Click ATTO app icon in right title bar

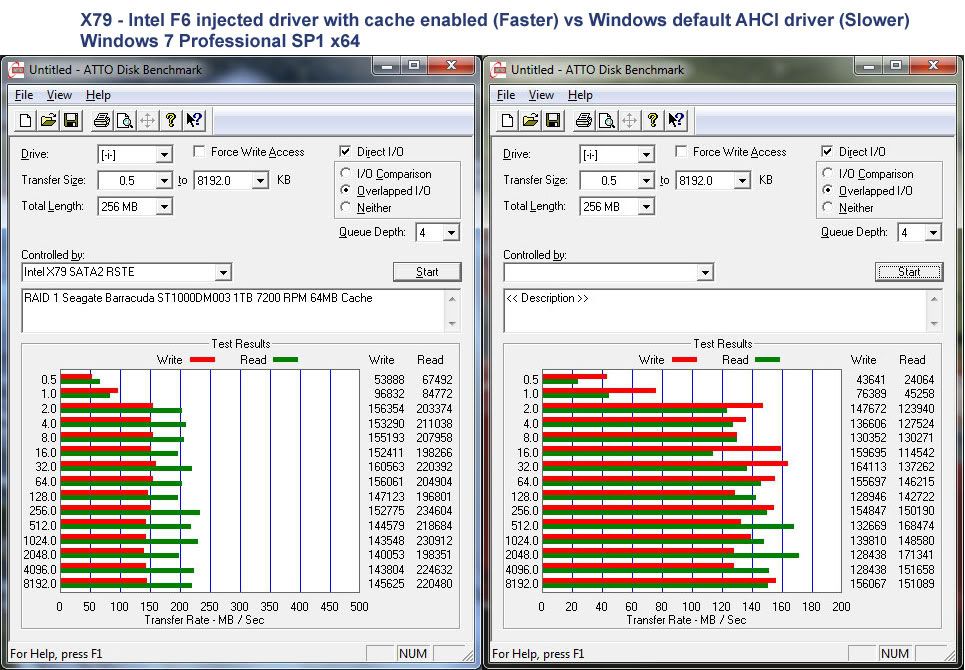(498, 70)
